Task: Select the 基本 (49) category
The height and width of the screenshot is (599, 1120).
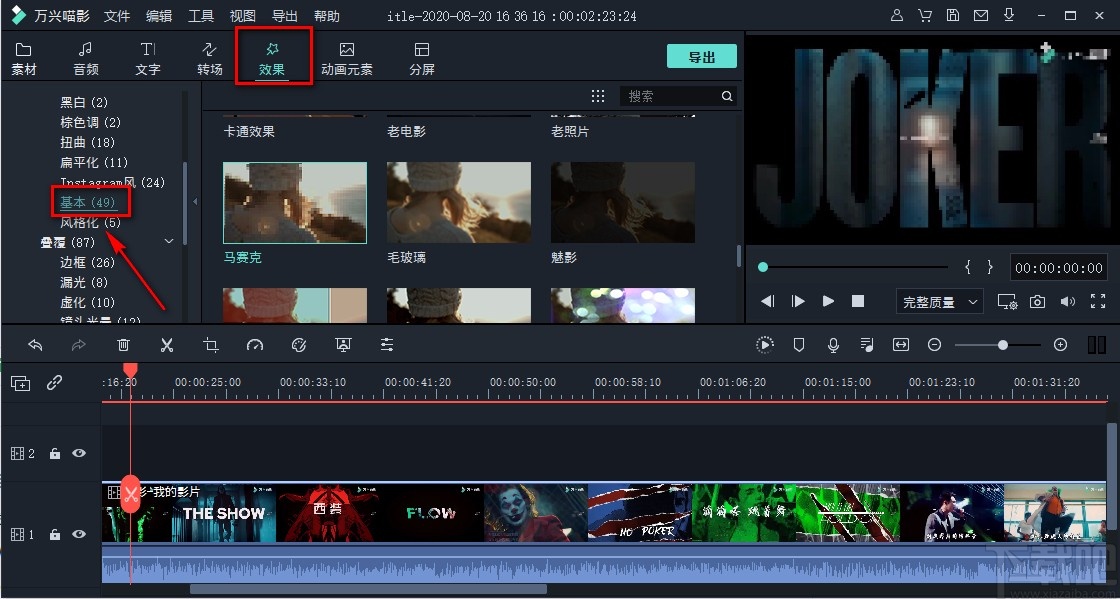Action: pos(91,201)
